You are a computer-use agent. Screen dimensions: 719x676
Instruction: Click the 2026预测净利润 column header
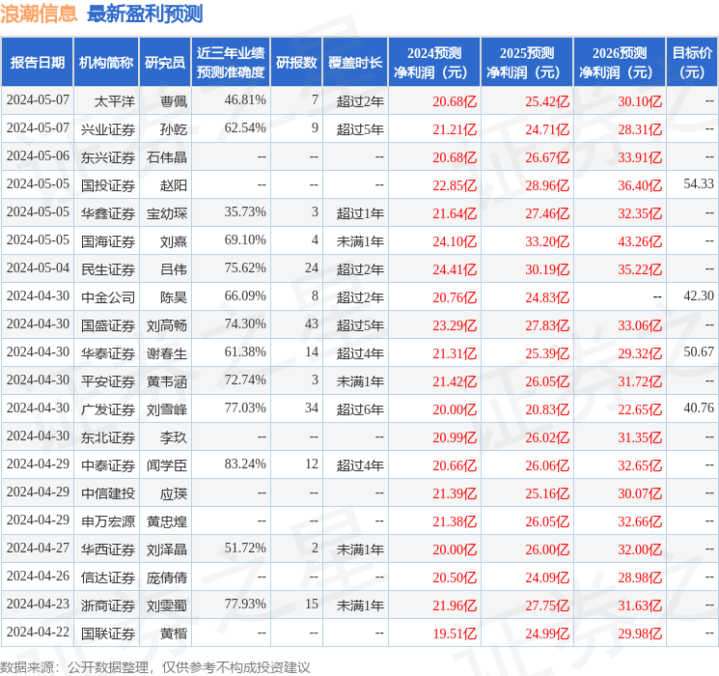coord(619,62)
